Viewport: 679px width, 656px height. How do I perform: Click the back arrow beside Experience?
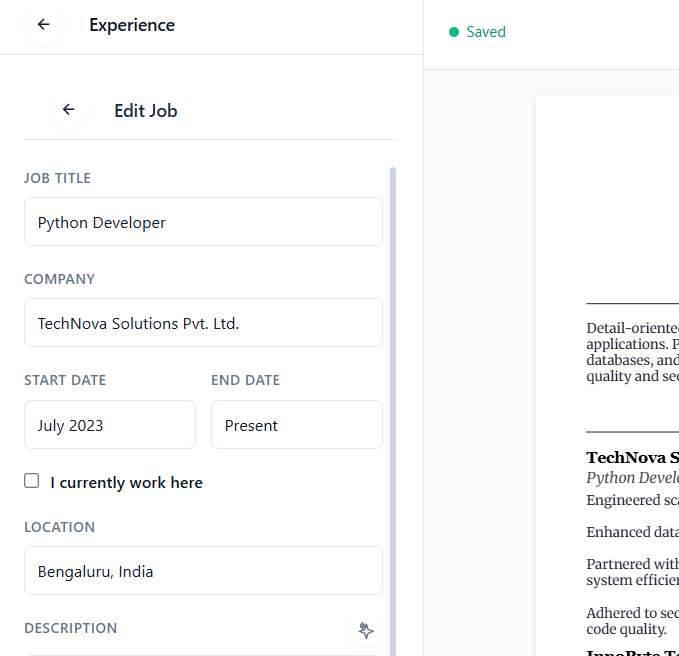43,25
